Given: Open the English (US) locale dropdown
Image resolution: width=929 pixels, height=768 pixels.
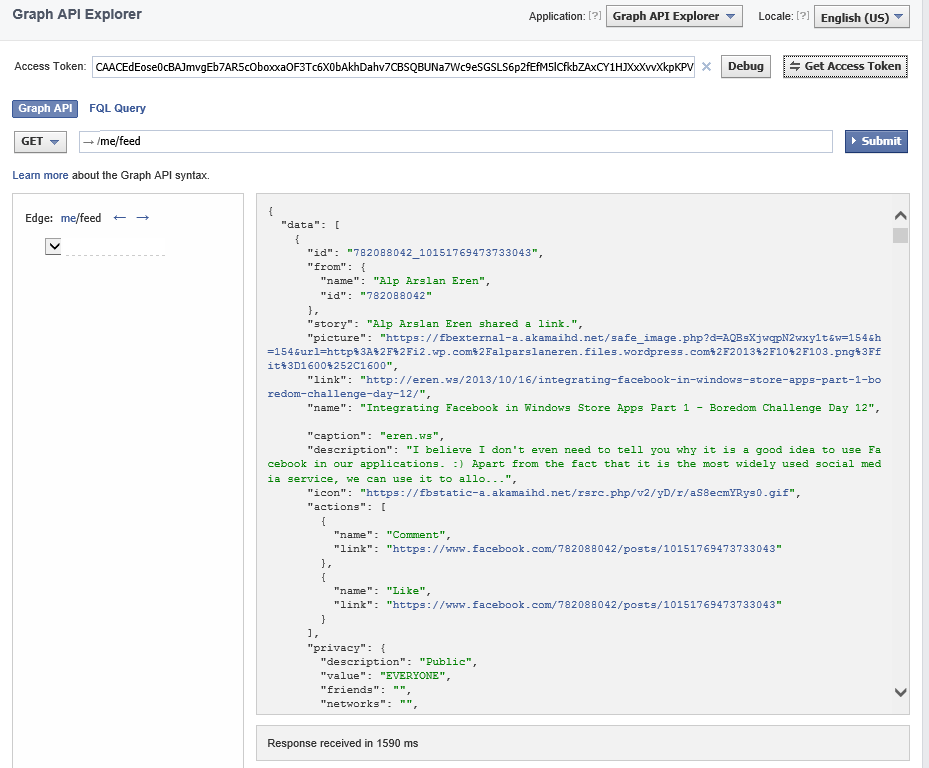Looking at the screenshot, I should pos(862,17).
